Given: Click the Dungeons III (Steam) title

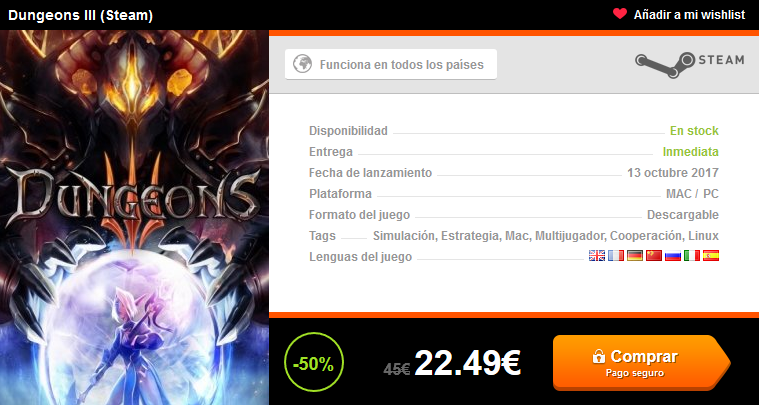Looking at the screenshot, I should [x=80, y=16].
